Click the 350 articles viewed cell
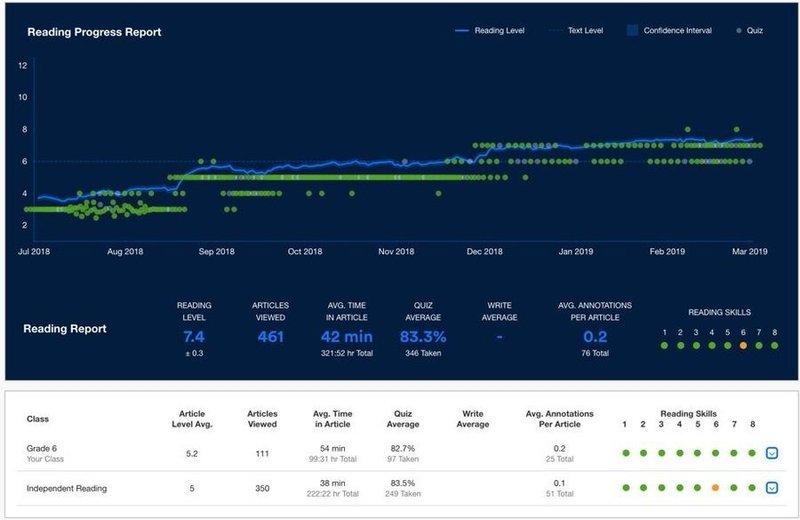The width and height of the screenshot is (800, 520). tap(262, 488)
